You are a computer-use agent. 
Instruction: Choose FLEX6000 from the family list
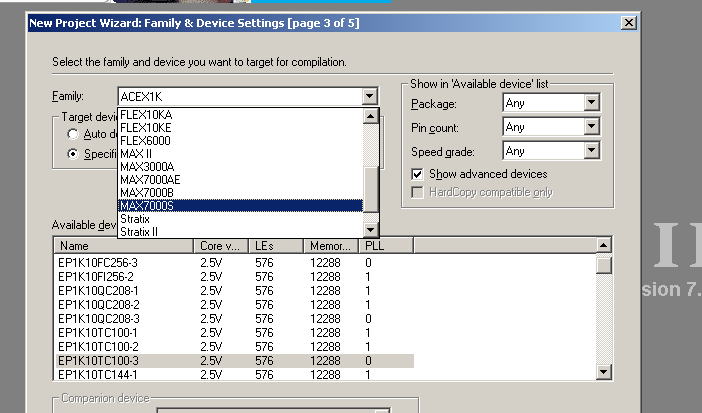[x=240, y=141]
